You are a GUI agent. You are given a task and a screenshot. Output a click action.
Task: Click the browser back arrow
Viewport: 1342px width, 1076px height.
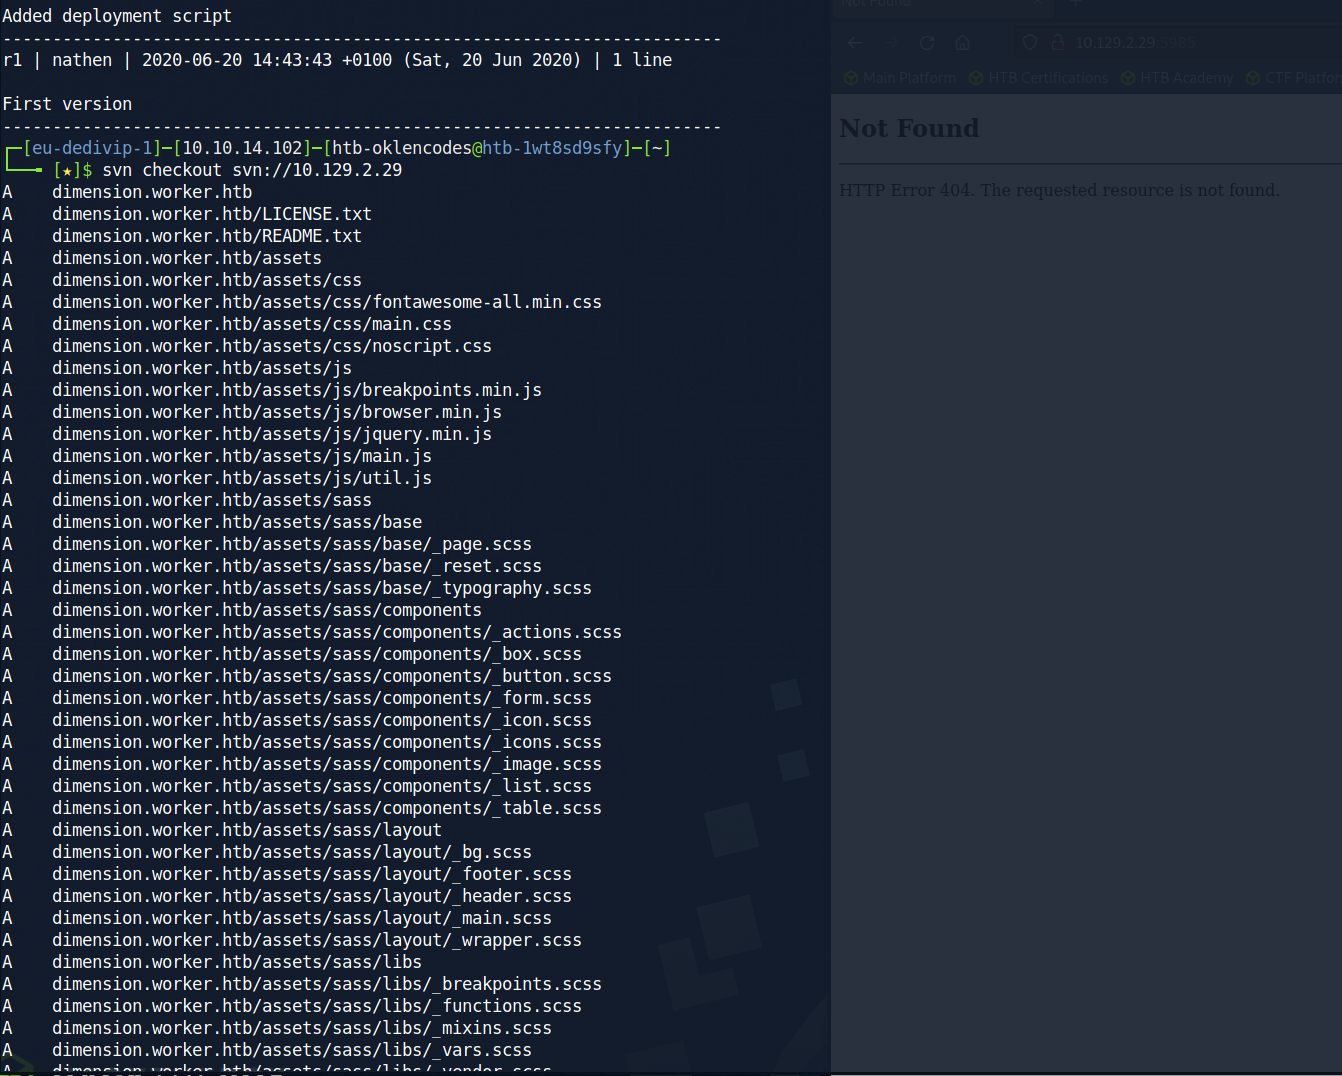tap(855, 43)
